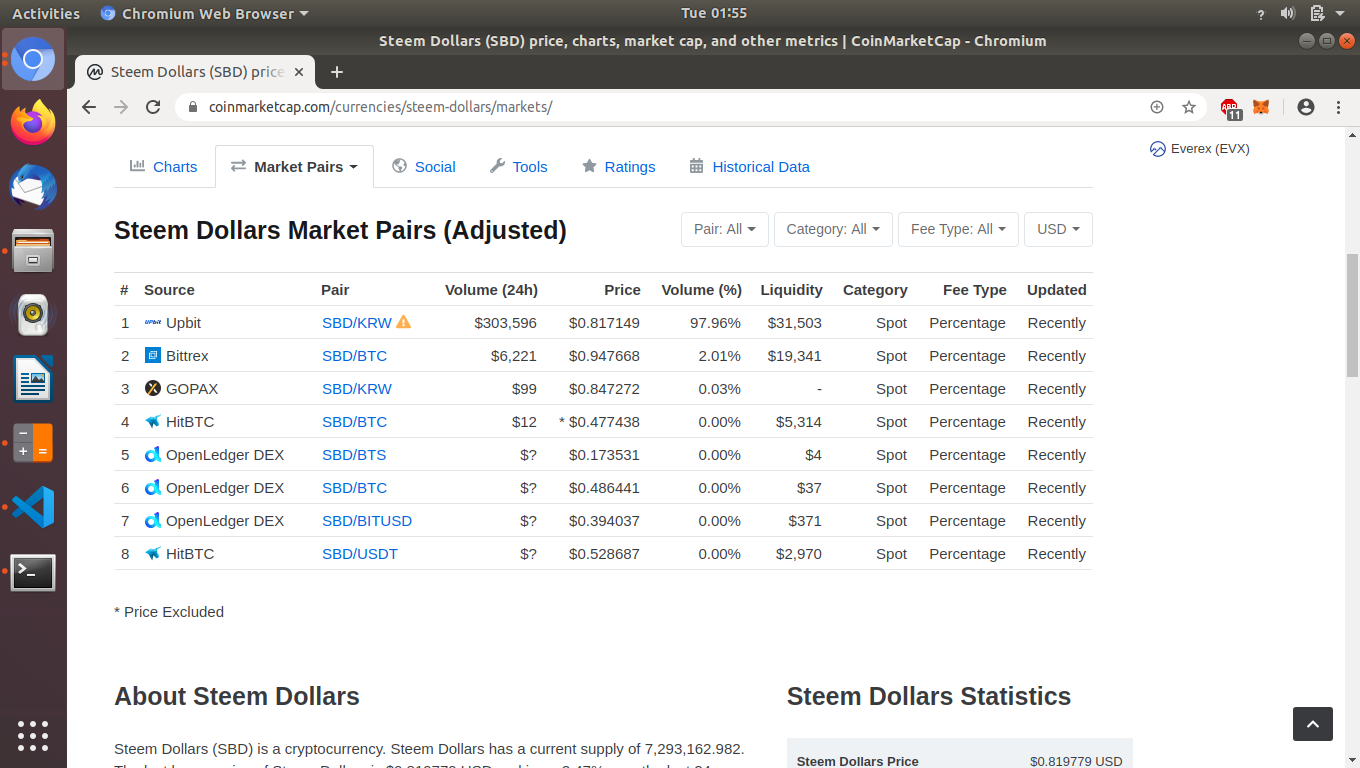Click the Liquidity column header
Image resolution: width=1360 pixels, height=768 pixels.
[x=791, y=290]
